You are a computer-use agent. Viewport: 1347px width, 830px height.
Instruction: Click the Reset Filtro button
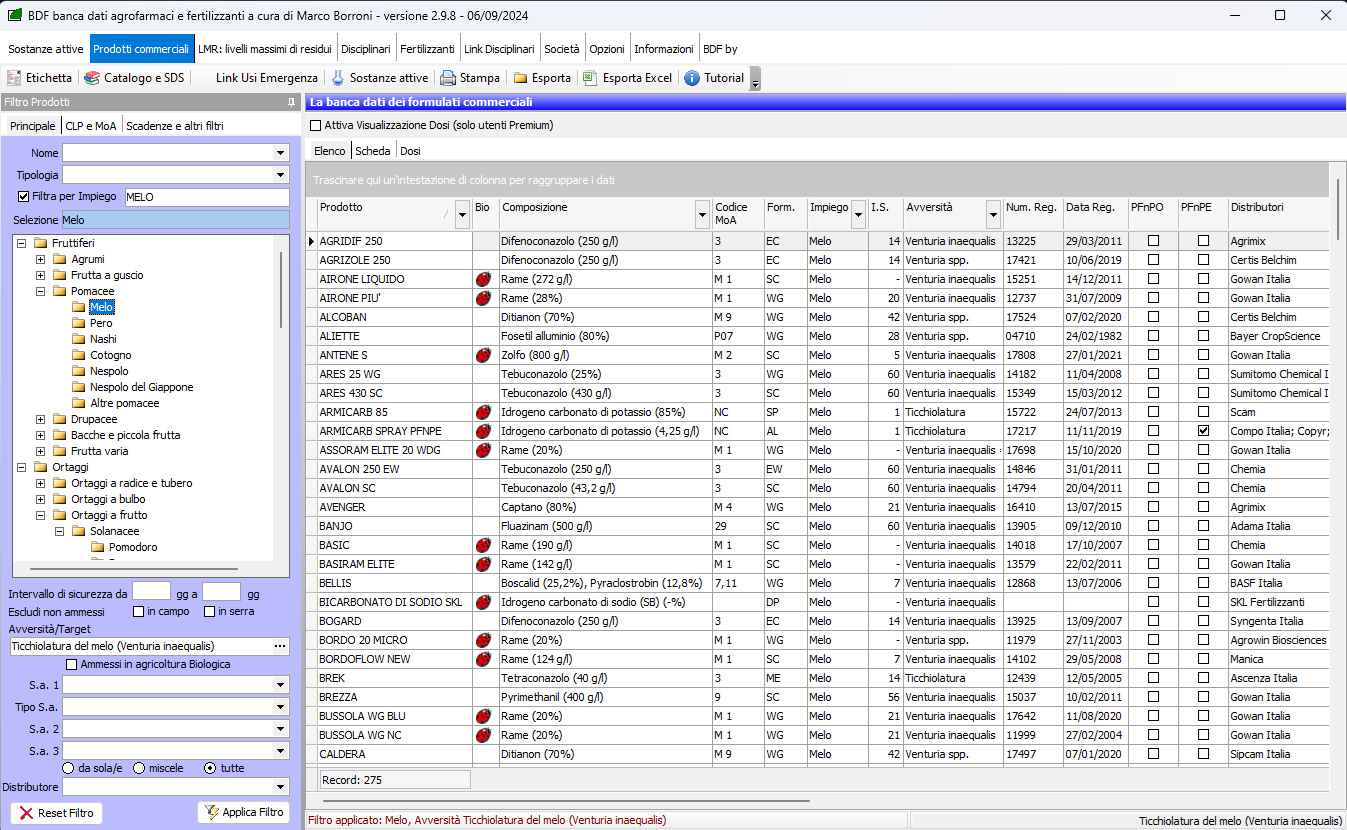point(57,813)
